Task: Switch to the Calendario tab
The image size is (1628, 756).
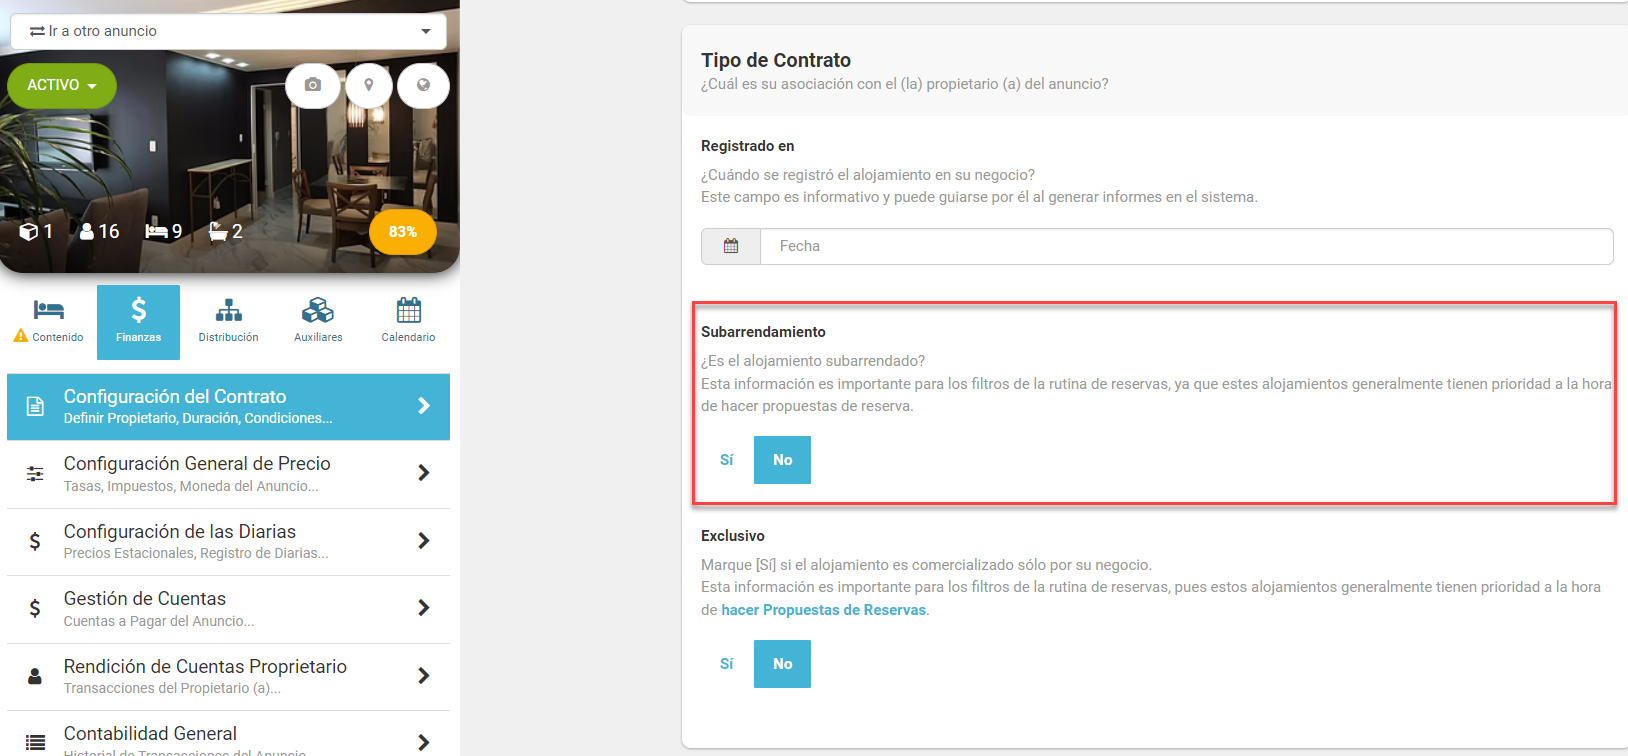Action: coord(408,322)
